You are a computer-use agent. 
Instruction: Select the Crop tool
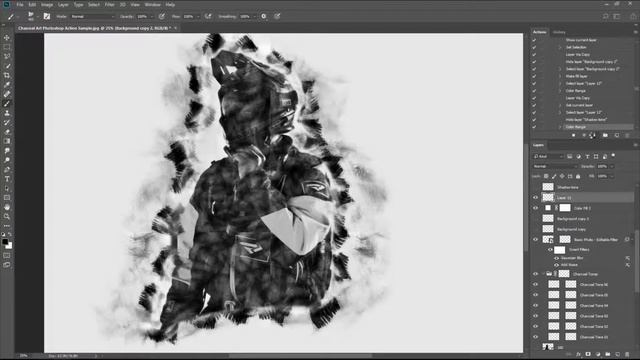point(7,75)
